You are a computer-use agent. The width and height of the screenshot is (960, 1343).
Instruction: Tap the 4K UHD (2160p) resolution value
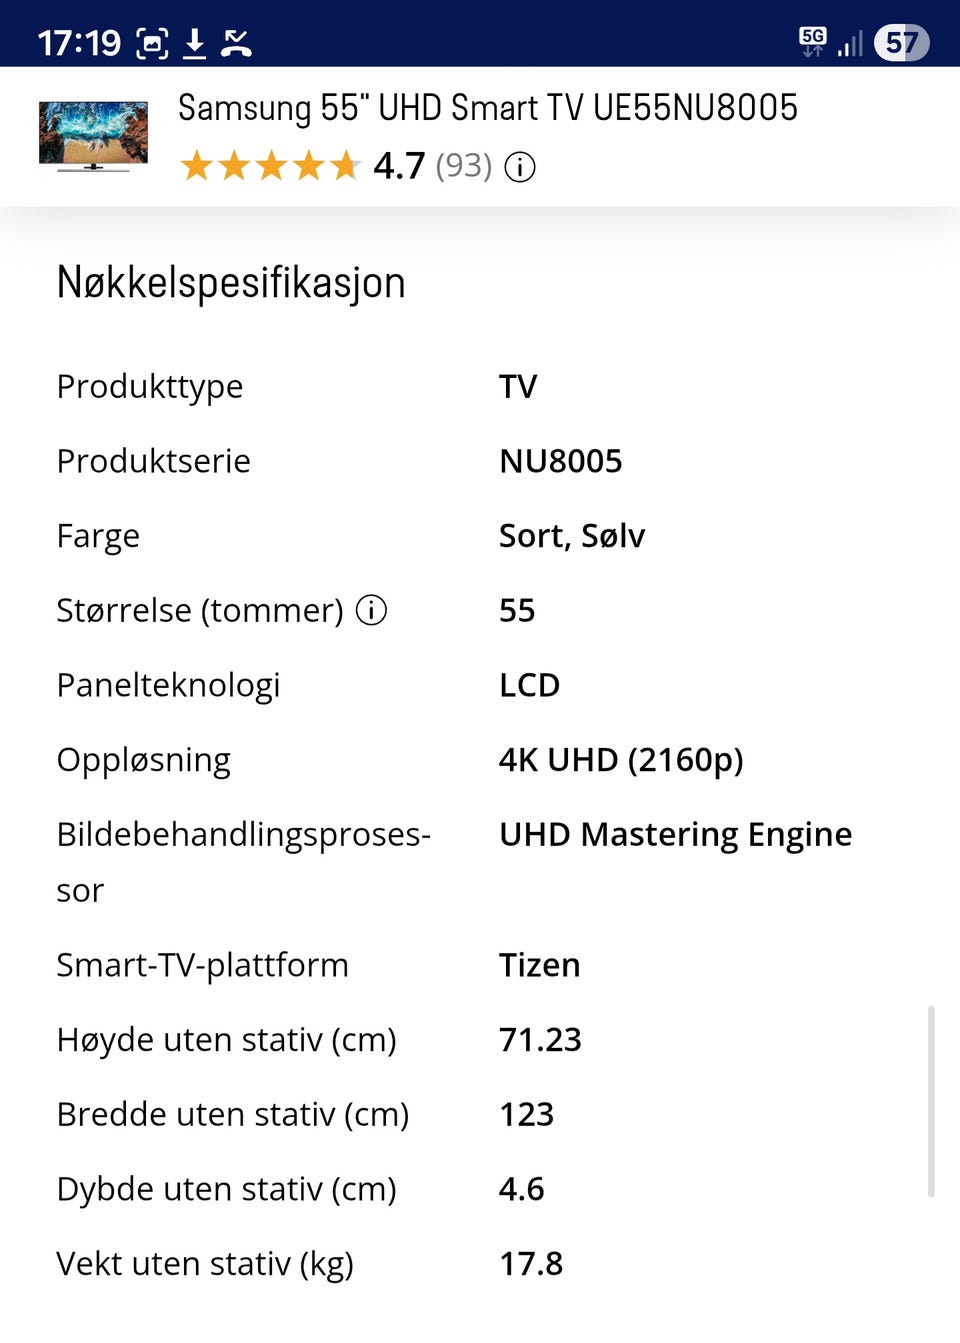pyautogui.click(x=621, y=760)
